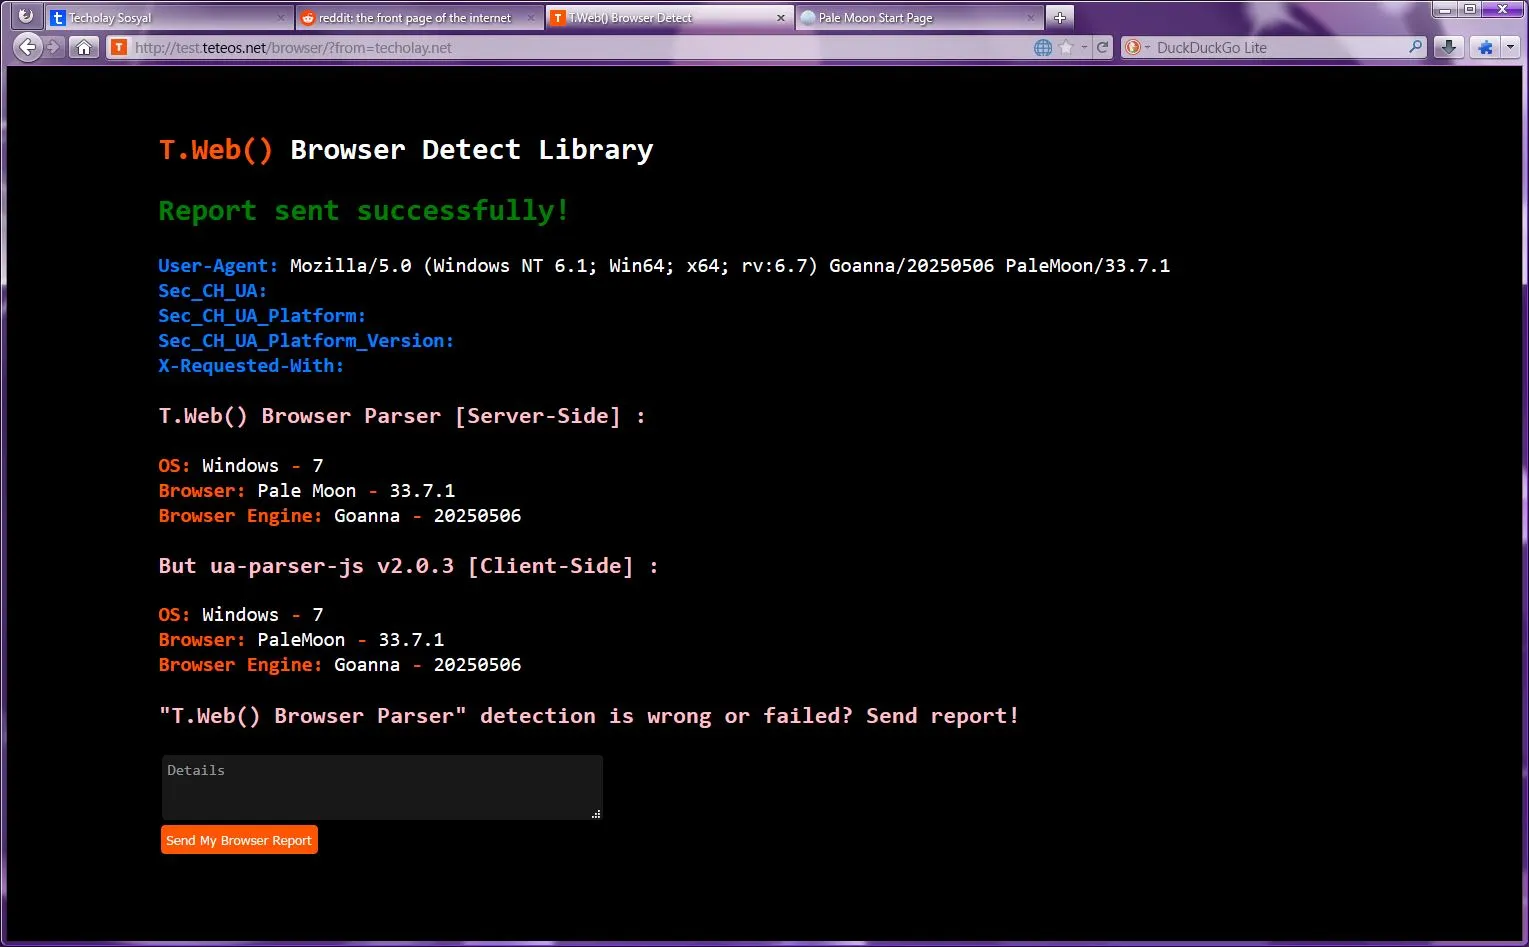Close the reddit tab
1529x947 pixels.
coord(530,18)
